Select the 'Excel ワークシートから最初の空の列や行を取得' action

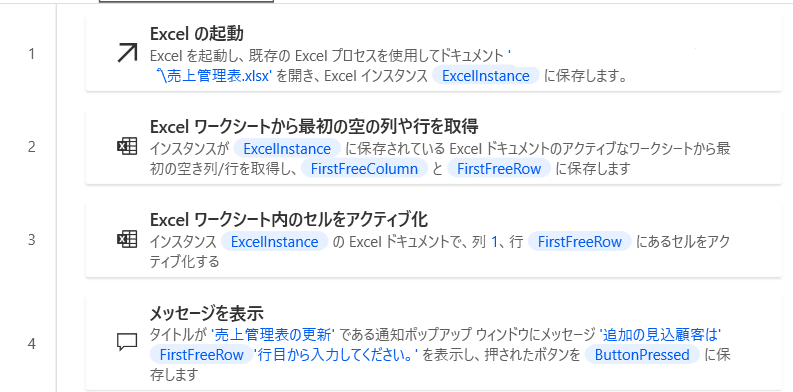point(314,126)
